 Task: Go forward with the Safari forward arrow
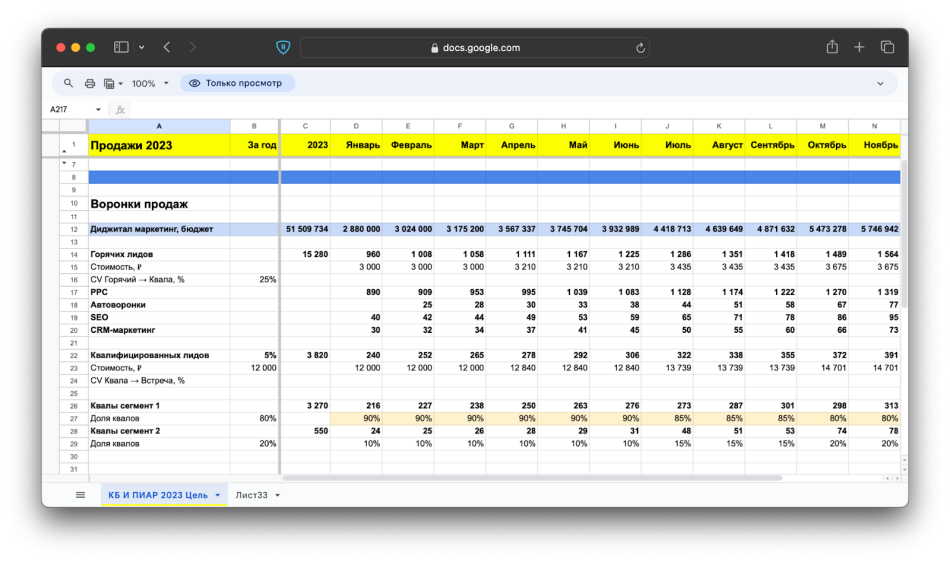click(193, 47)
